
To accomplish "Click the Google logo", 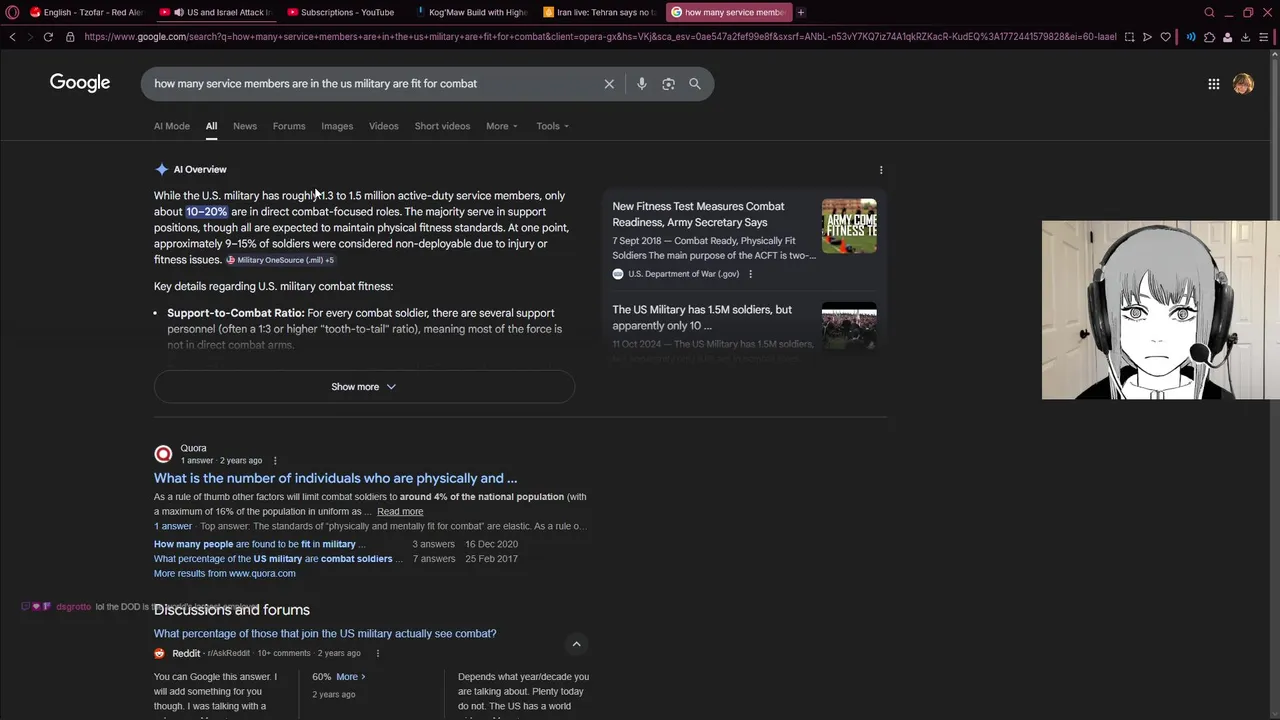I will [80, 83].
